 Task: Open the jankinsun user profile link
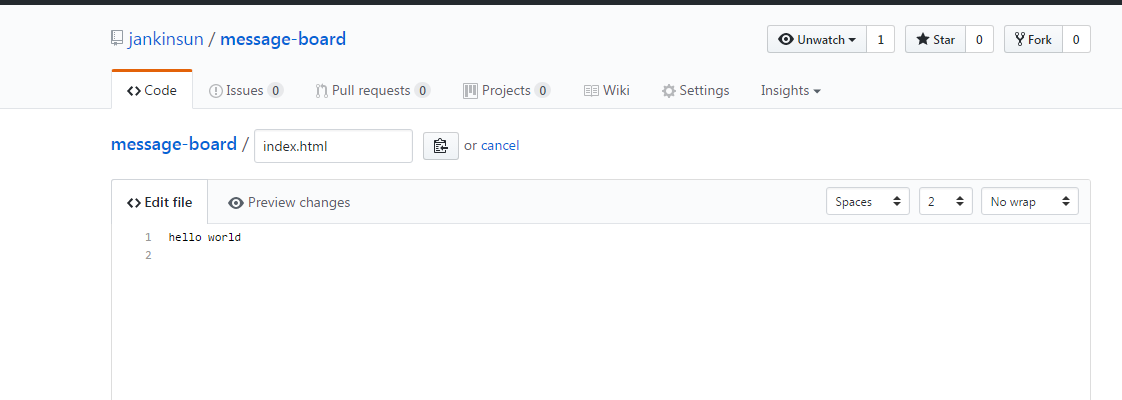point(166,40)
